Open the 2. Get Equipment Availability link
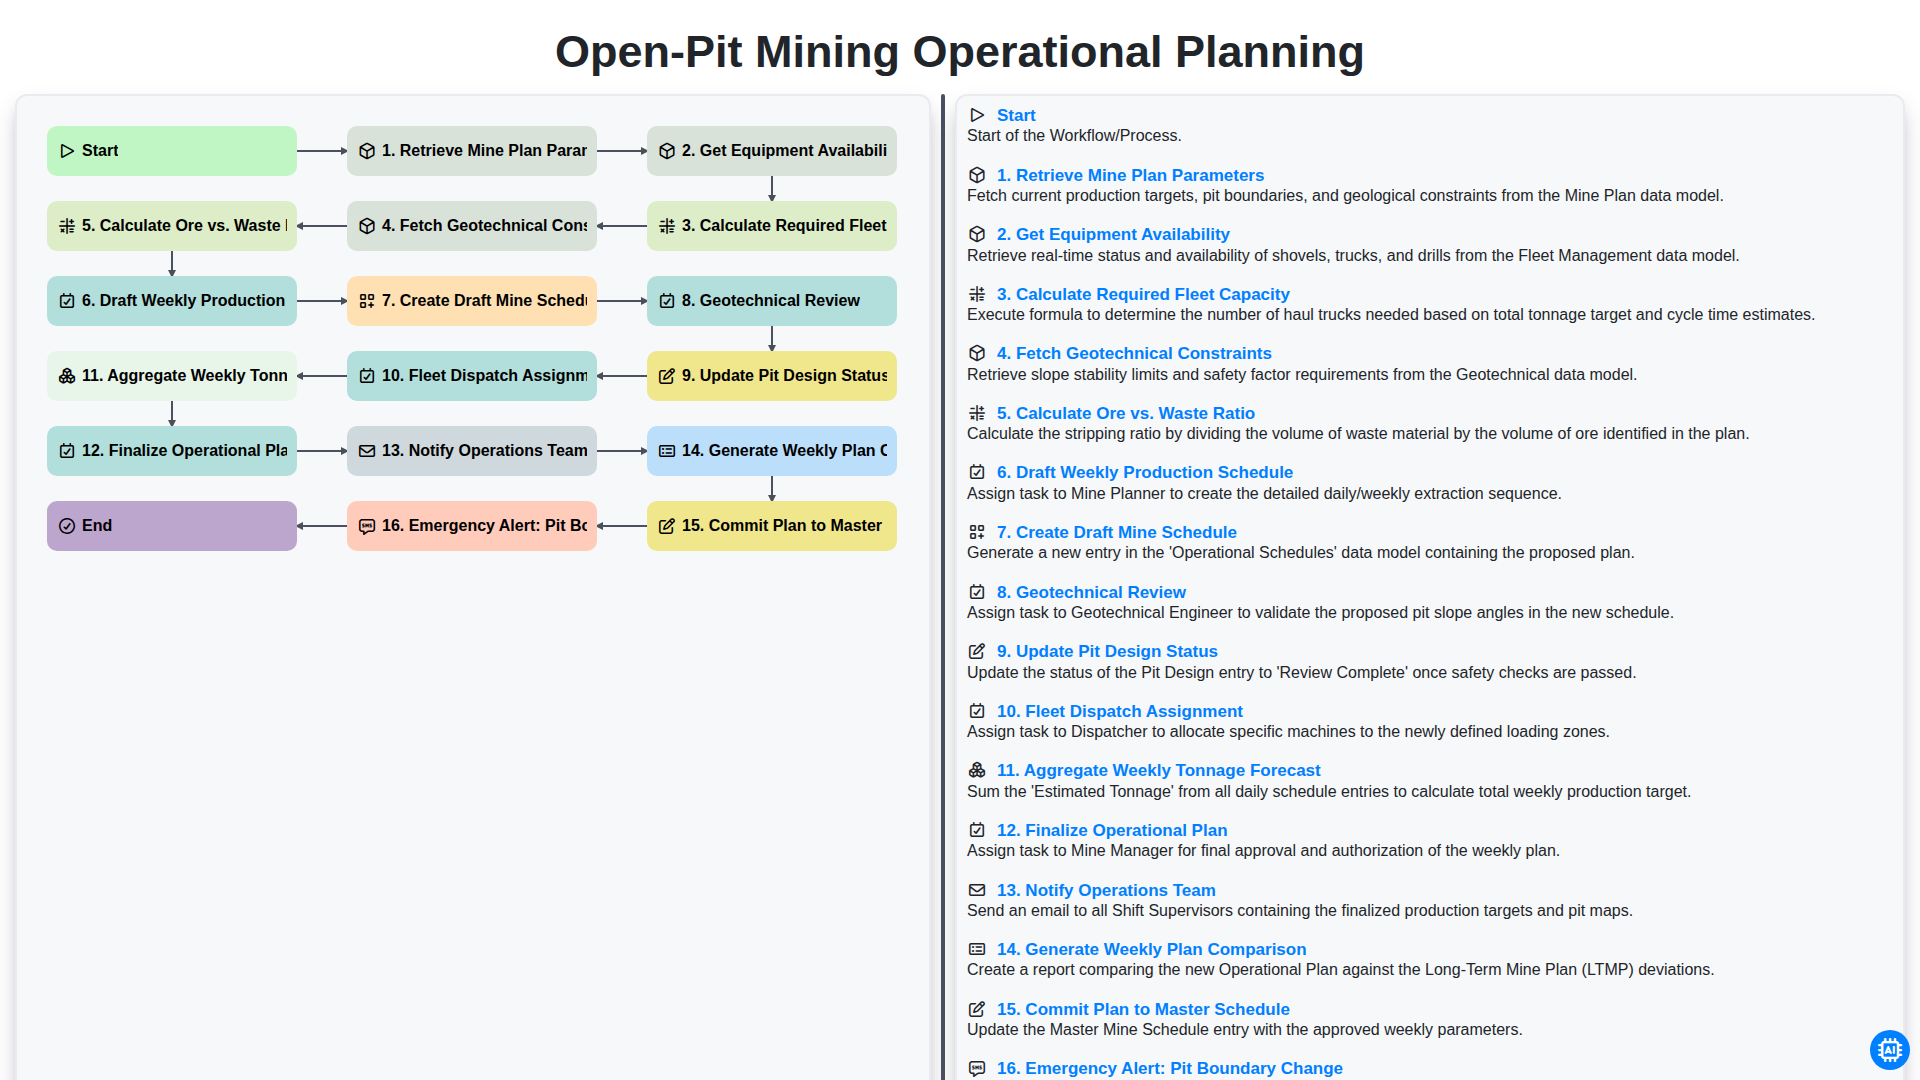This screenshot has height=1080, width=1920. [1113, 234]
